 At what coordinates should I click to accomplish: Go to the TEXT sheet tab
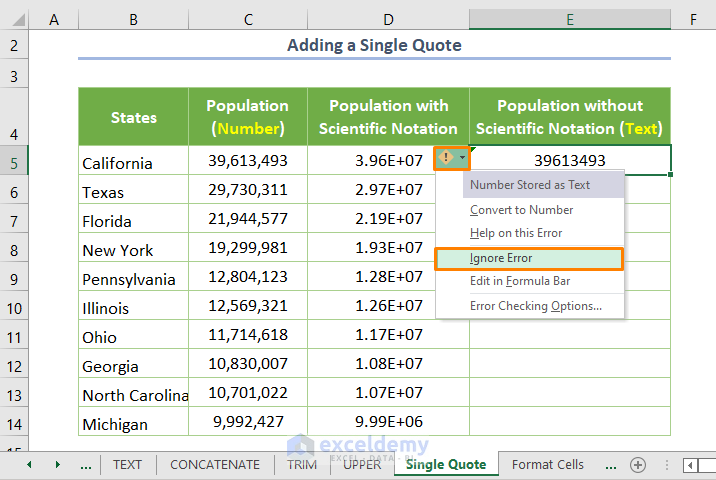[x=127, y=464]
